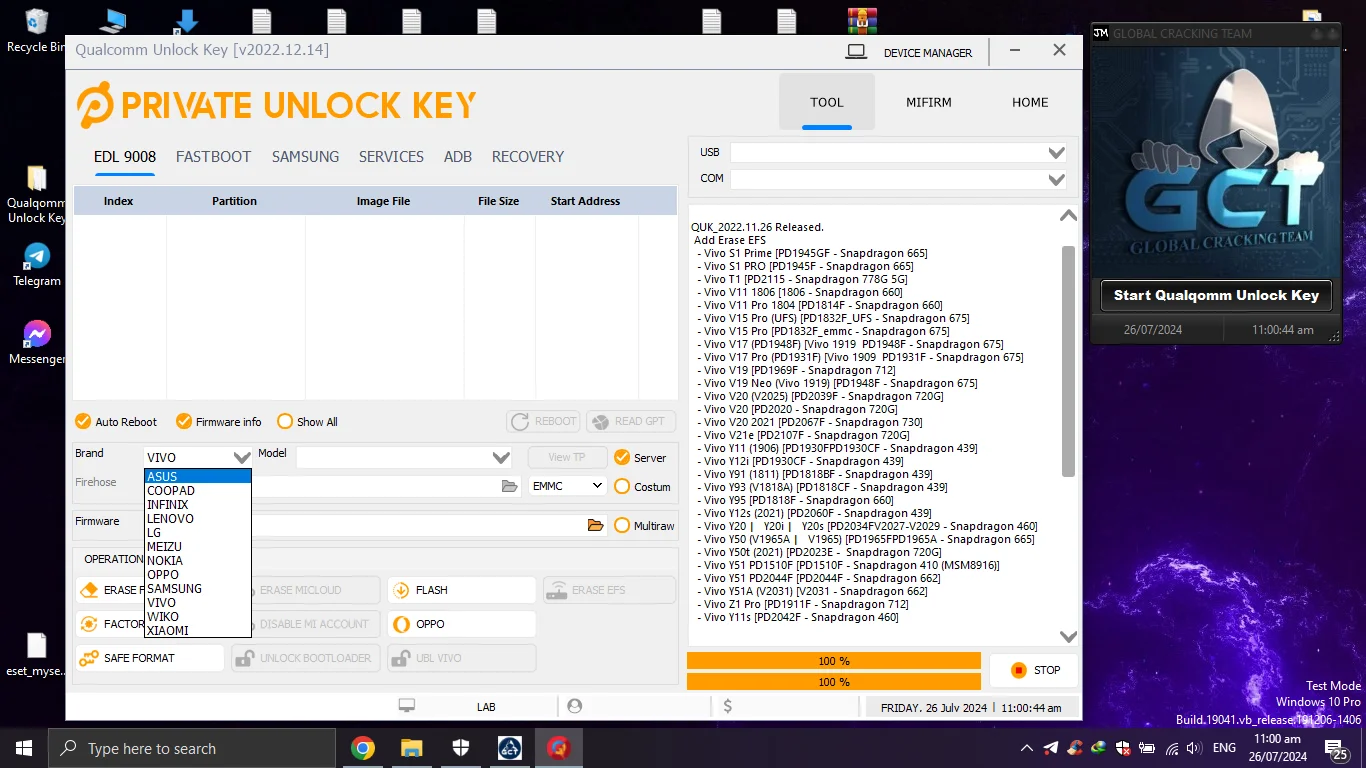Open the SERVICES tab
The width and height of the screenshot is (1366, 768).
391,157
